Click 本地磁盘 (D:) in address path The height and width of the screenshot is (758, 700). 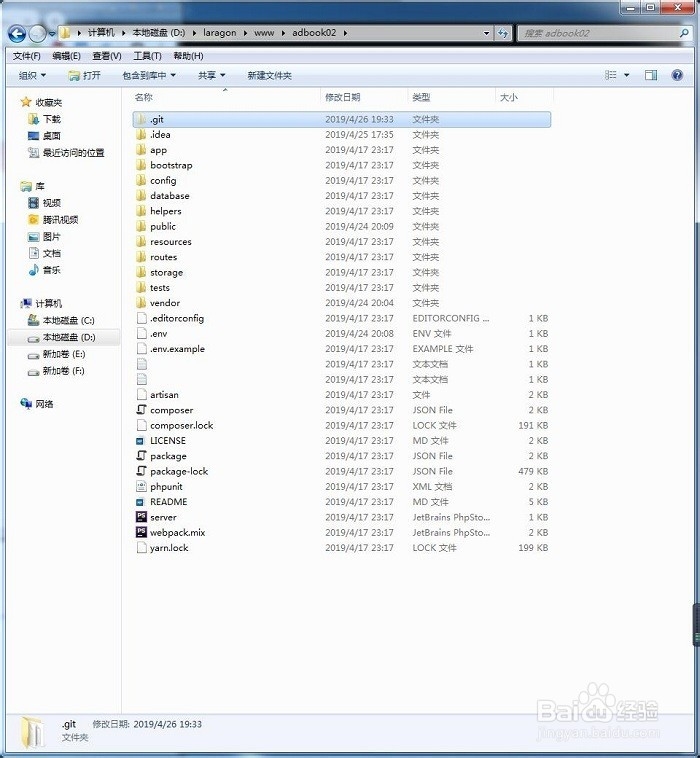159,32
